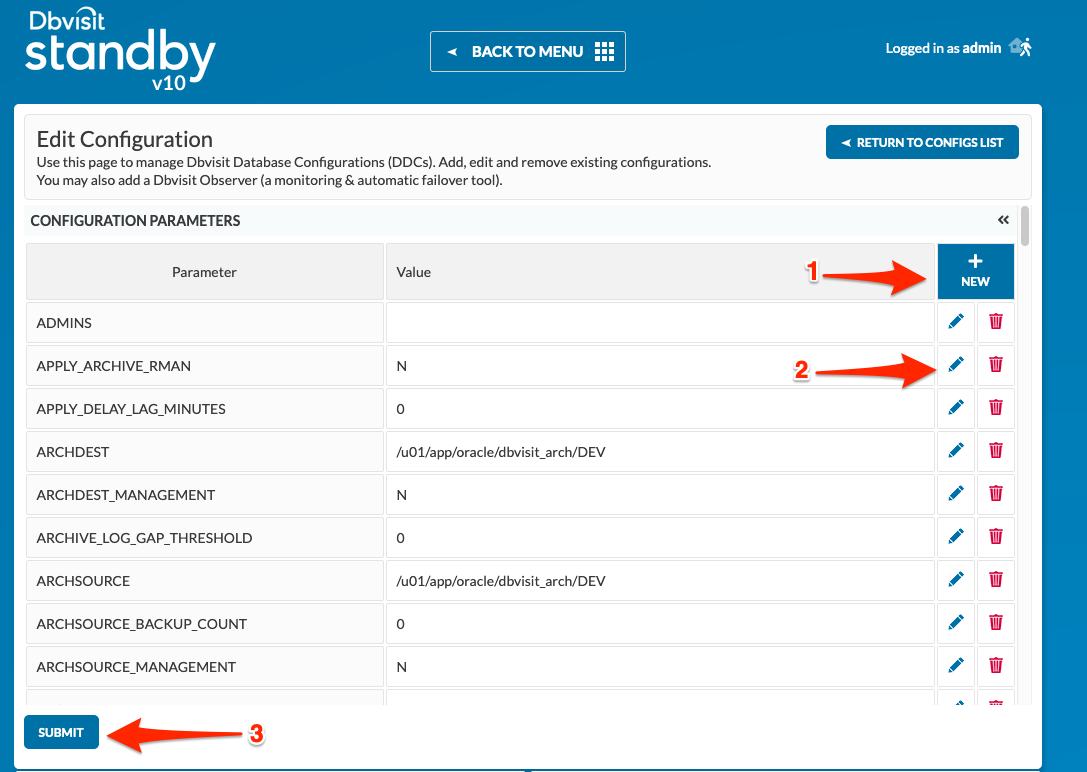Remove ARCHSOURCE_MANAGEMENT using its trash icon
The height and width of the screenshot is (772, 1087).
[x=995, y=665]
